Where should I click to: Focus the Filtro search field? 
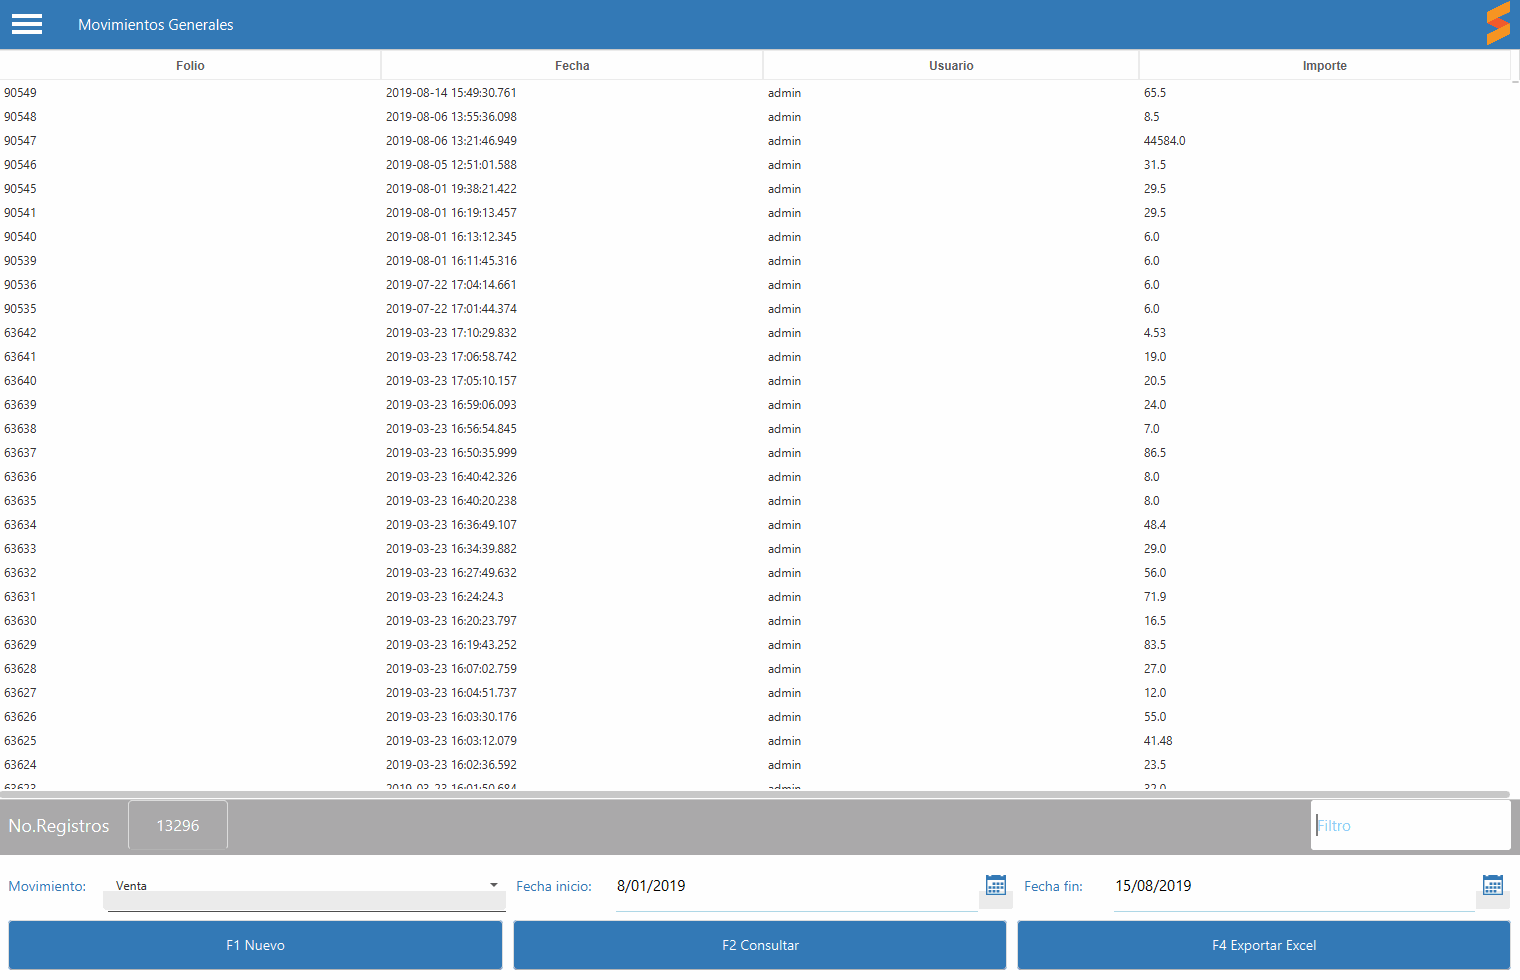pos(1410,826)
